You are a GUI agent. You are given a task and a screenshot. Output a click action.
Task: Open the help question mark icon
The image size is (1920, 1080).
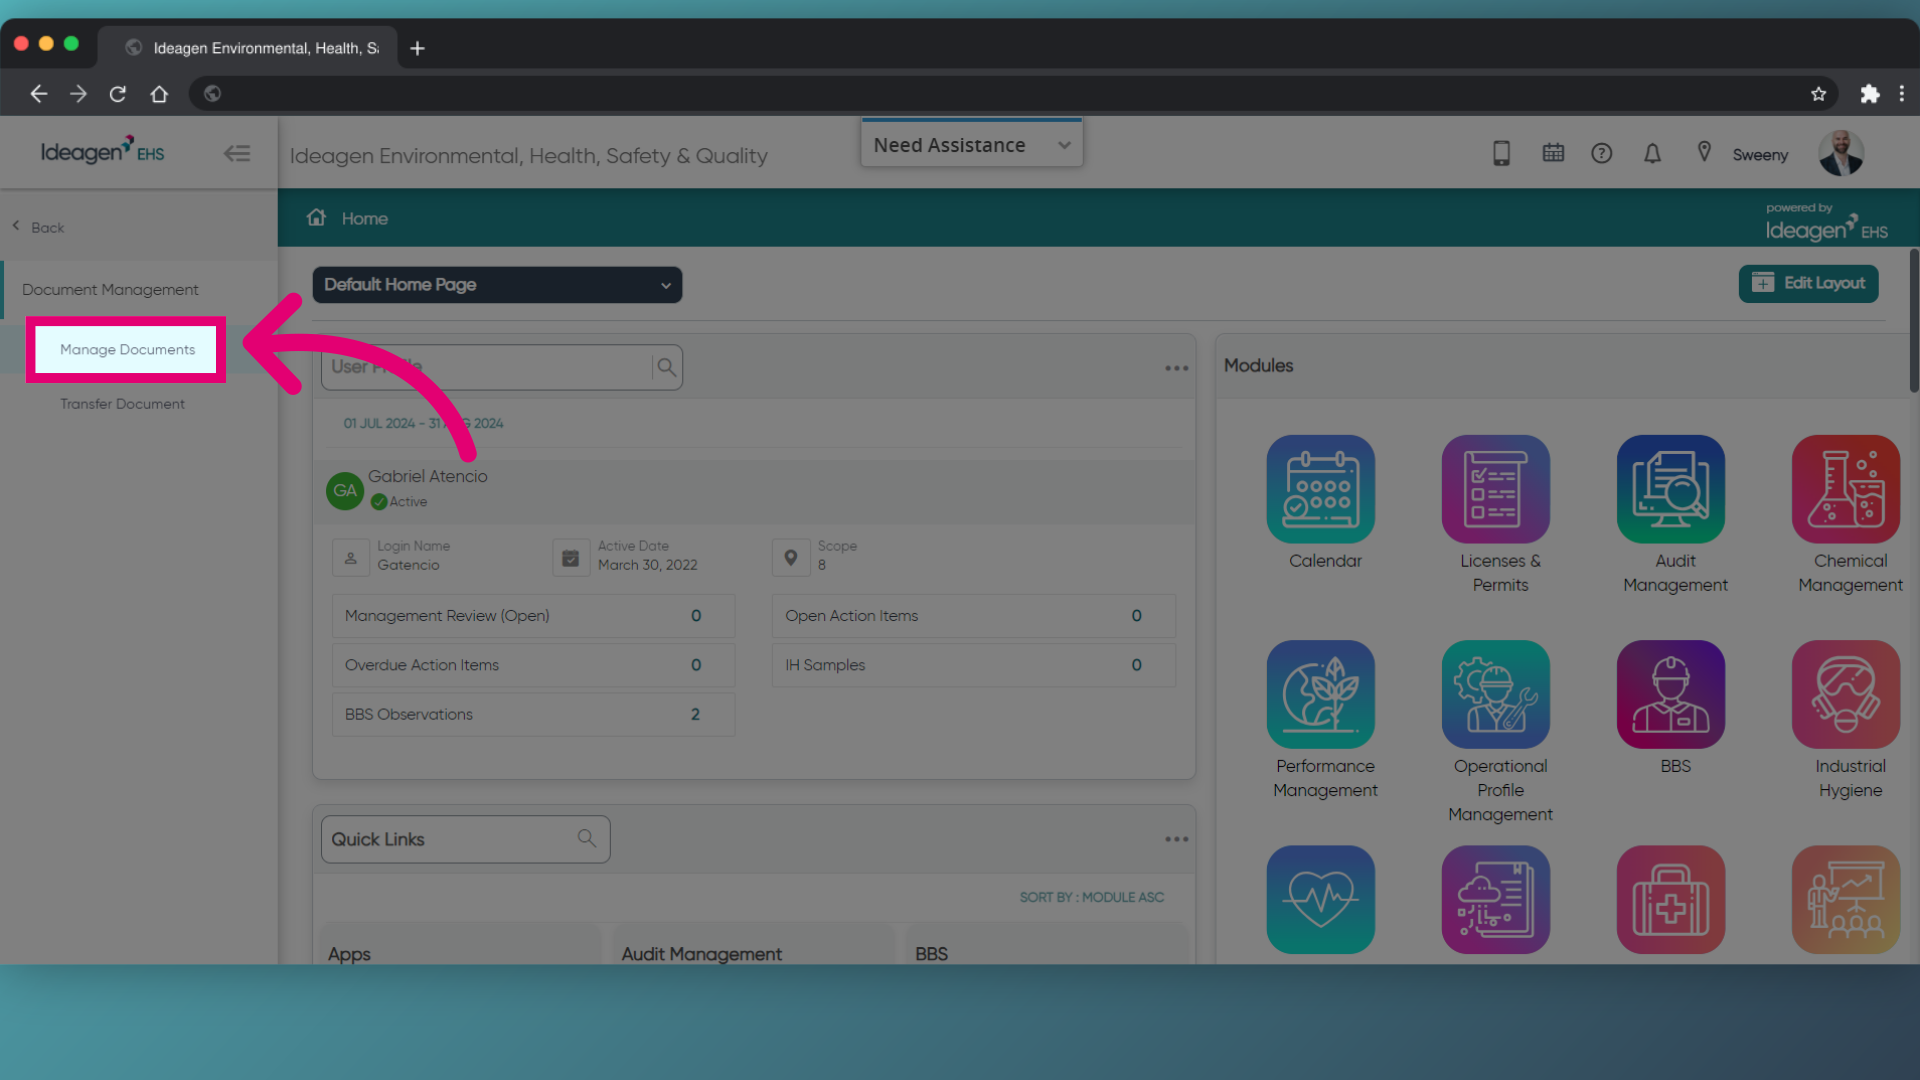(1602, 153)
